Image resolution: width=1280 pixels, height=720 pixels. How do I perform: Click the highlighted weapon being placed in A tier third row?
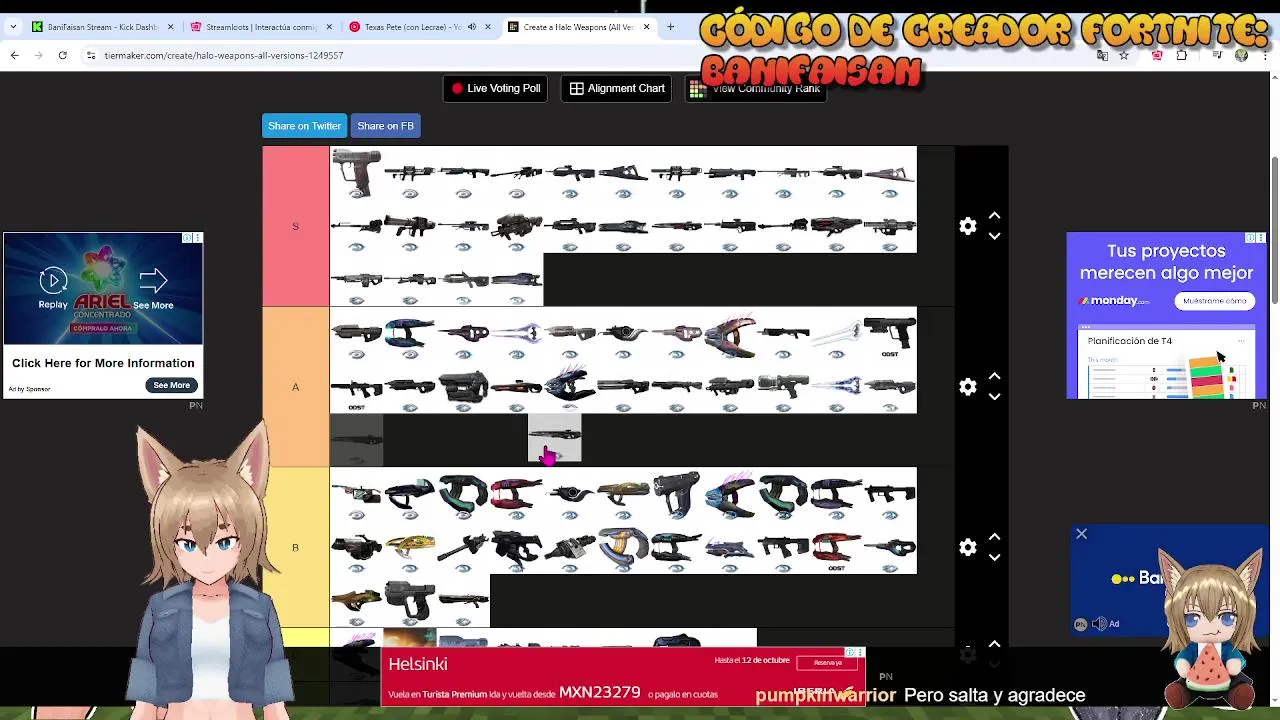(555, 440)
